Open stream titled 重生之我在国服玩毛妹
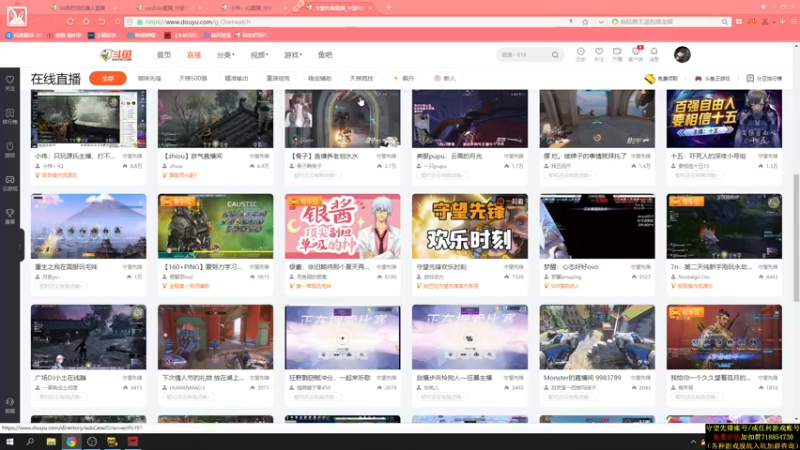Viewport: 800px width, 450px height. pyautogui.click(x=66, y=267)
